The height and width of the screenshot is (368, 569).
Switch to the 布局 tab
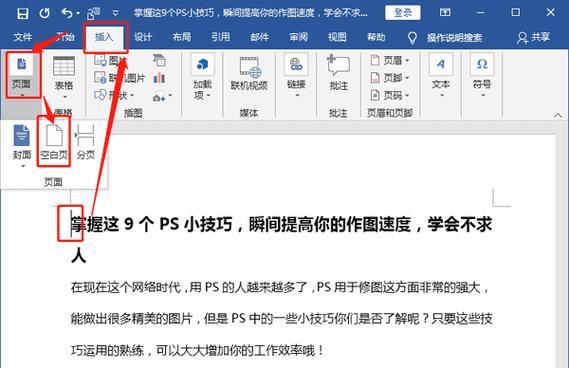pyautogui.click(x=181, y=37)
